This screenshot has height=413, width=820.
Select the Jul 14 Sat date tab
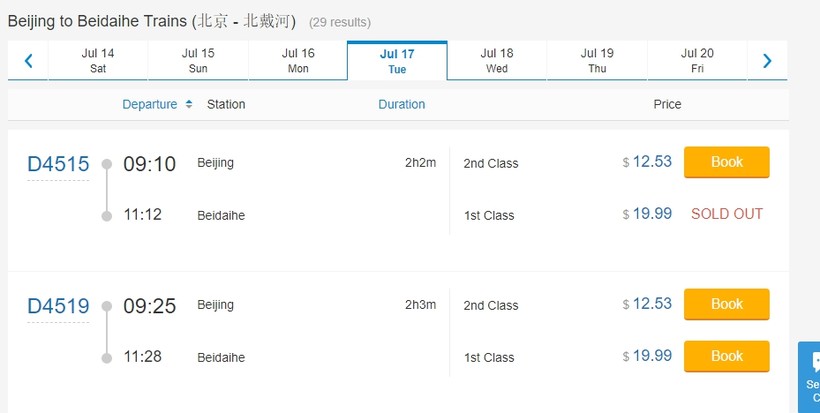[x=98, y=61]
